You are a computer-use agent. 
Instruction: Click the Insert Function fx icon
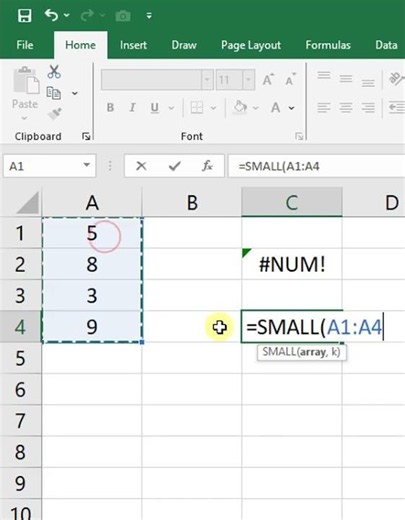(x=207, y=165)
